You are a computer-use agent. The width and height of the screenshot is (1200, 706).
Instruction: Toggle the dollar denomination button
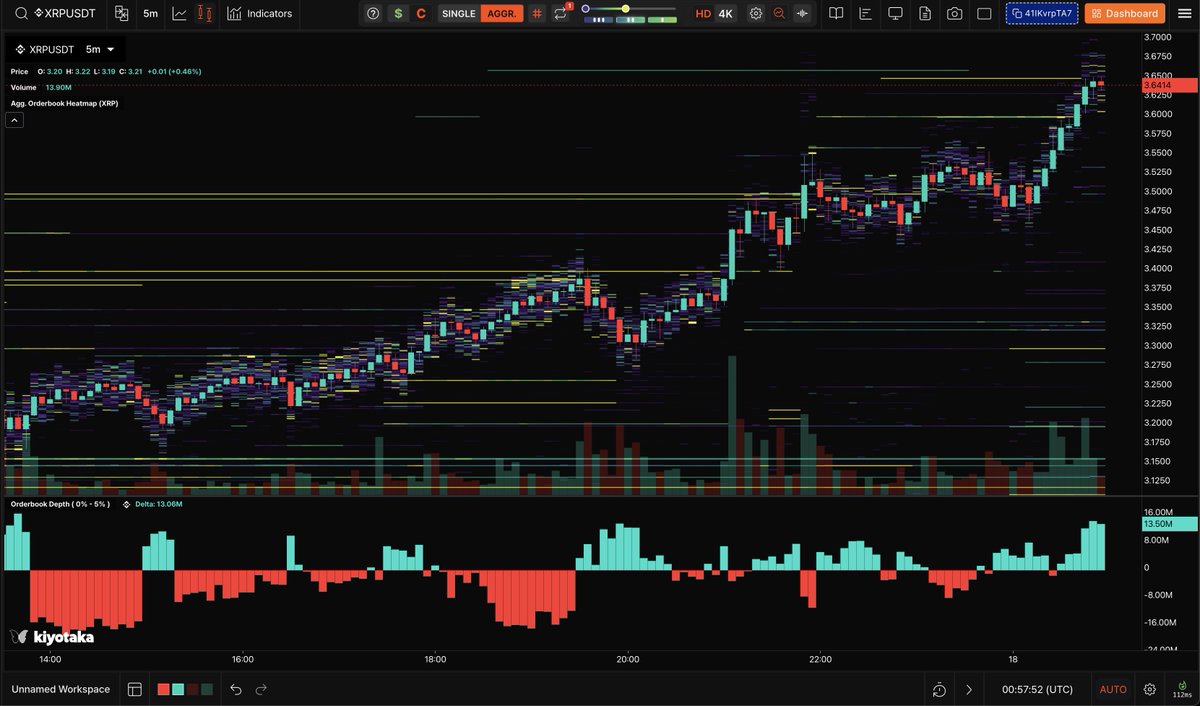[x=399, y=14]
